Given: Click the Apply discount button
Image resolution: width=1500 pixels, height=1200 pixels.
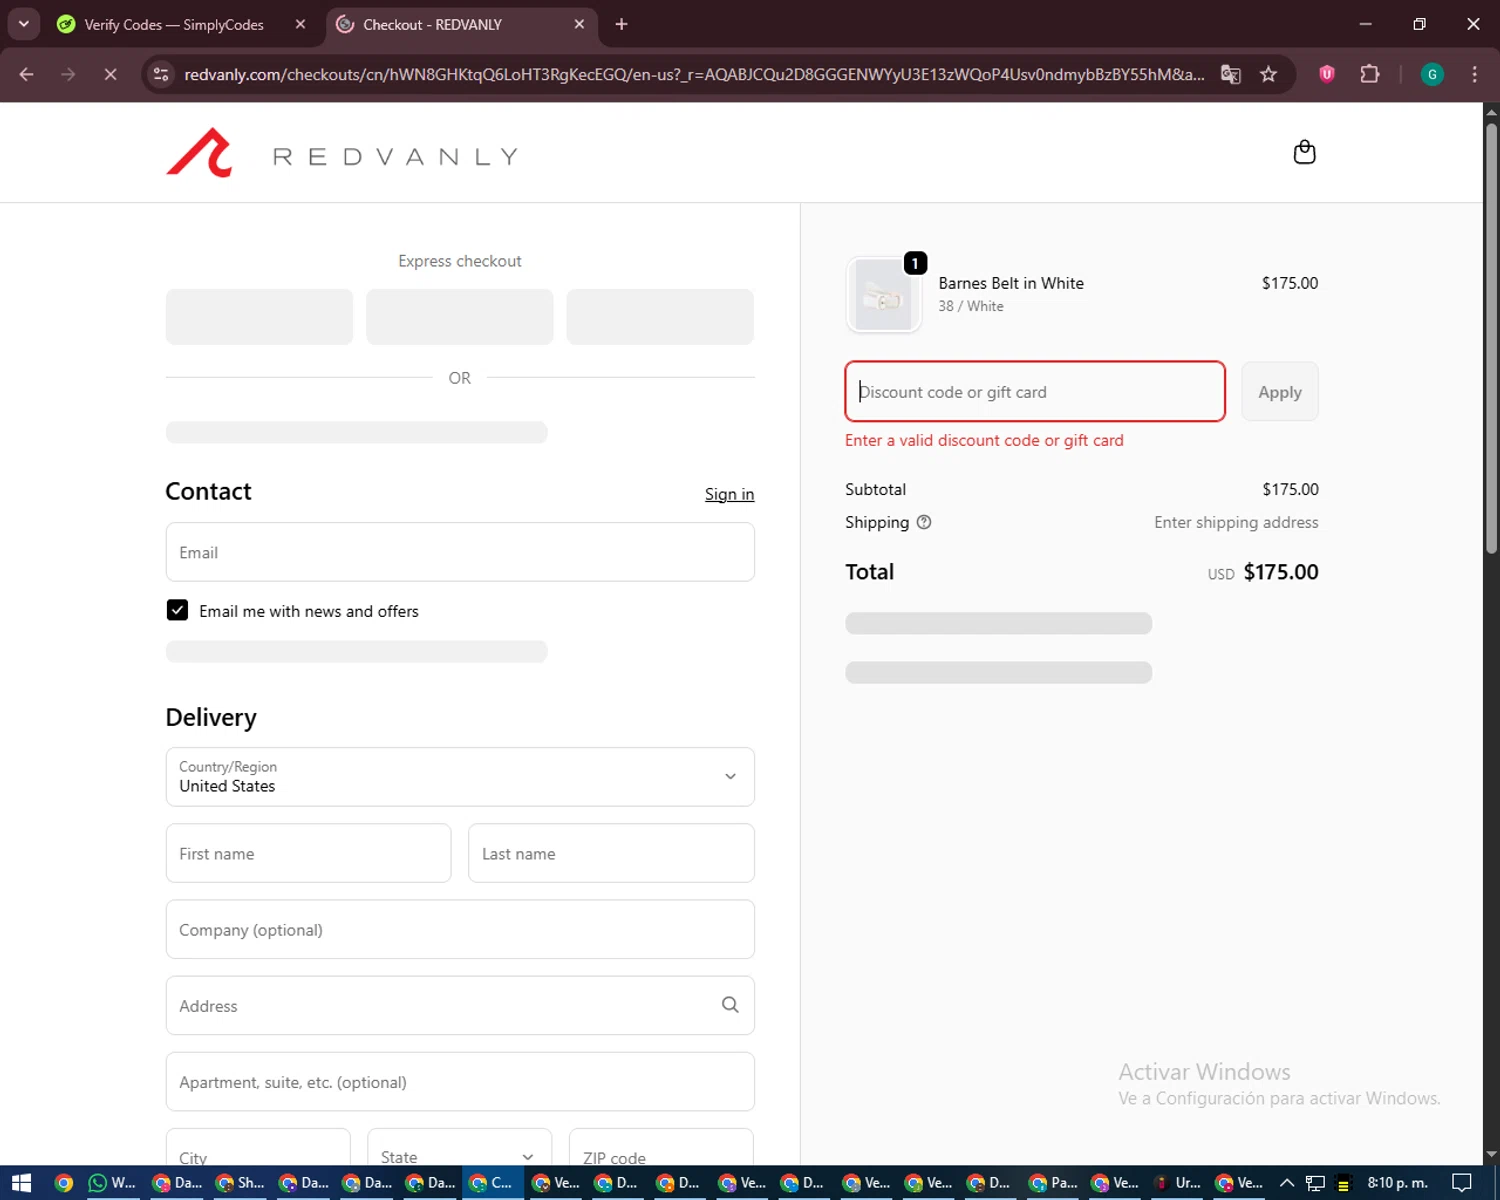Looking at the screenshot, I should [x=1280, y=392].
